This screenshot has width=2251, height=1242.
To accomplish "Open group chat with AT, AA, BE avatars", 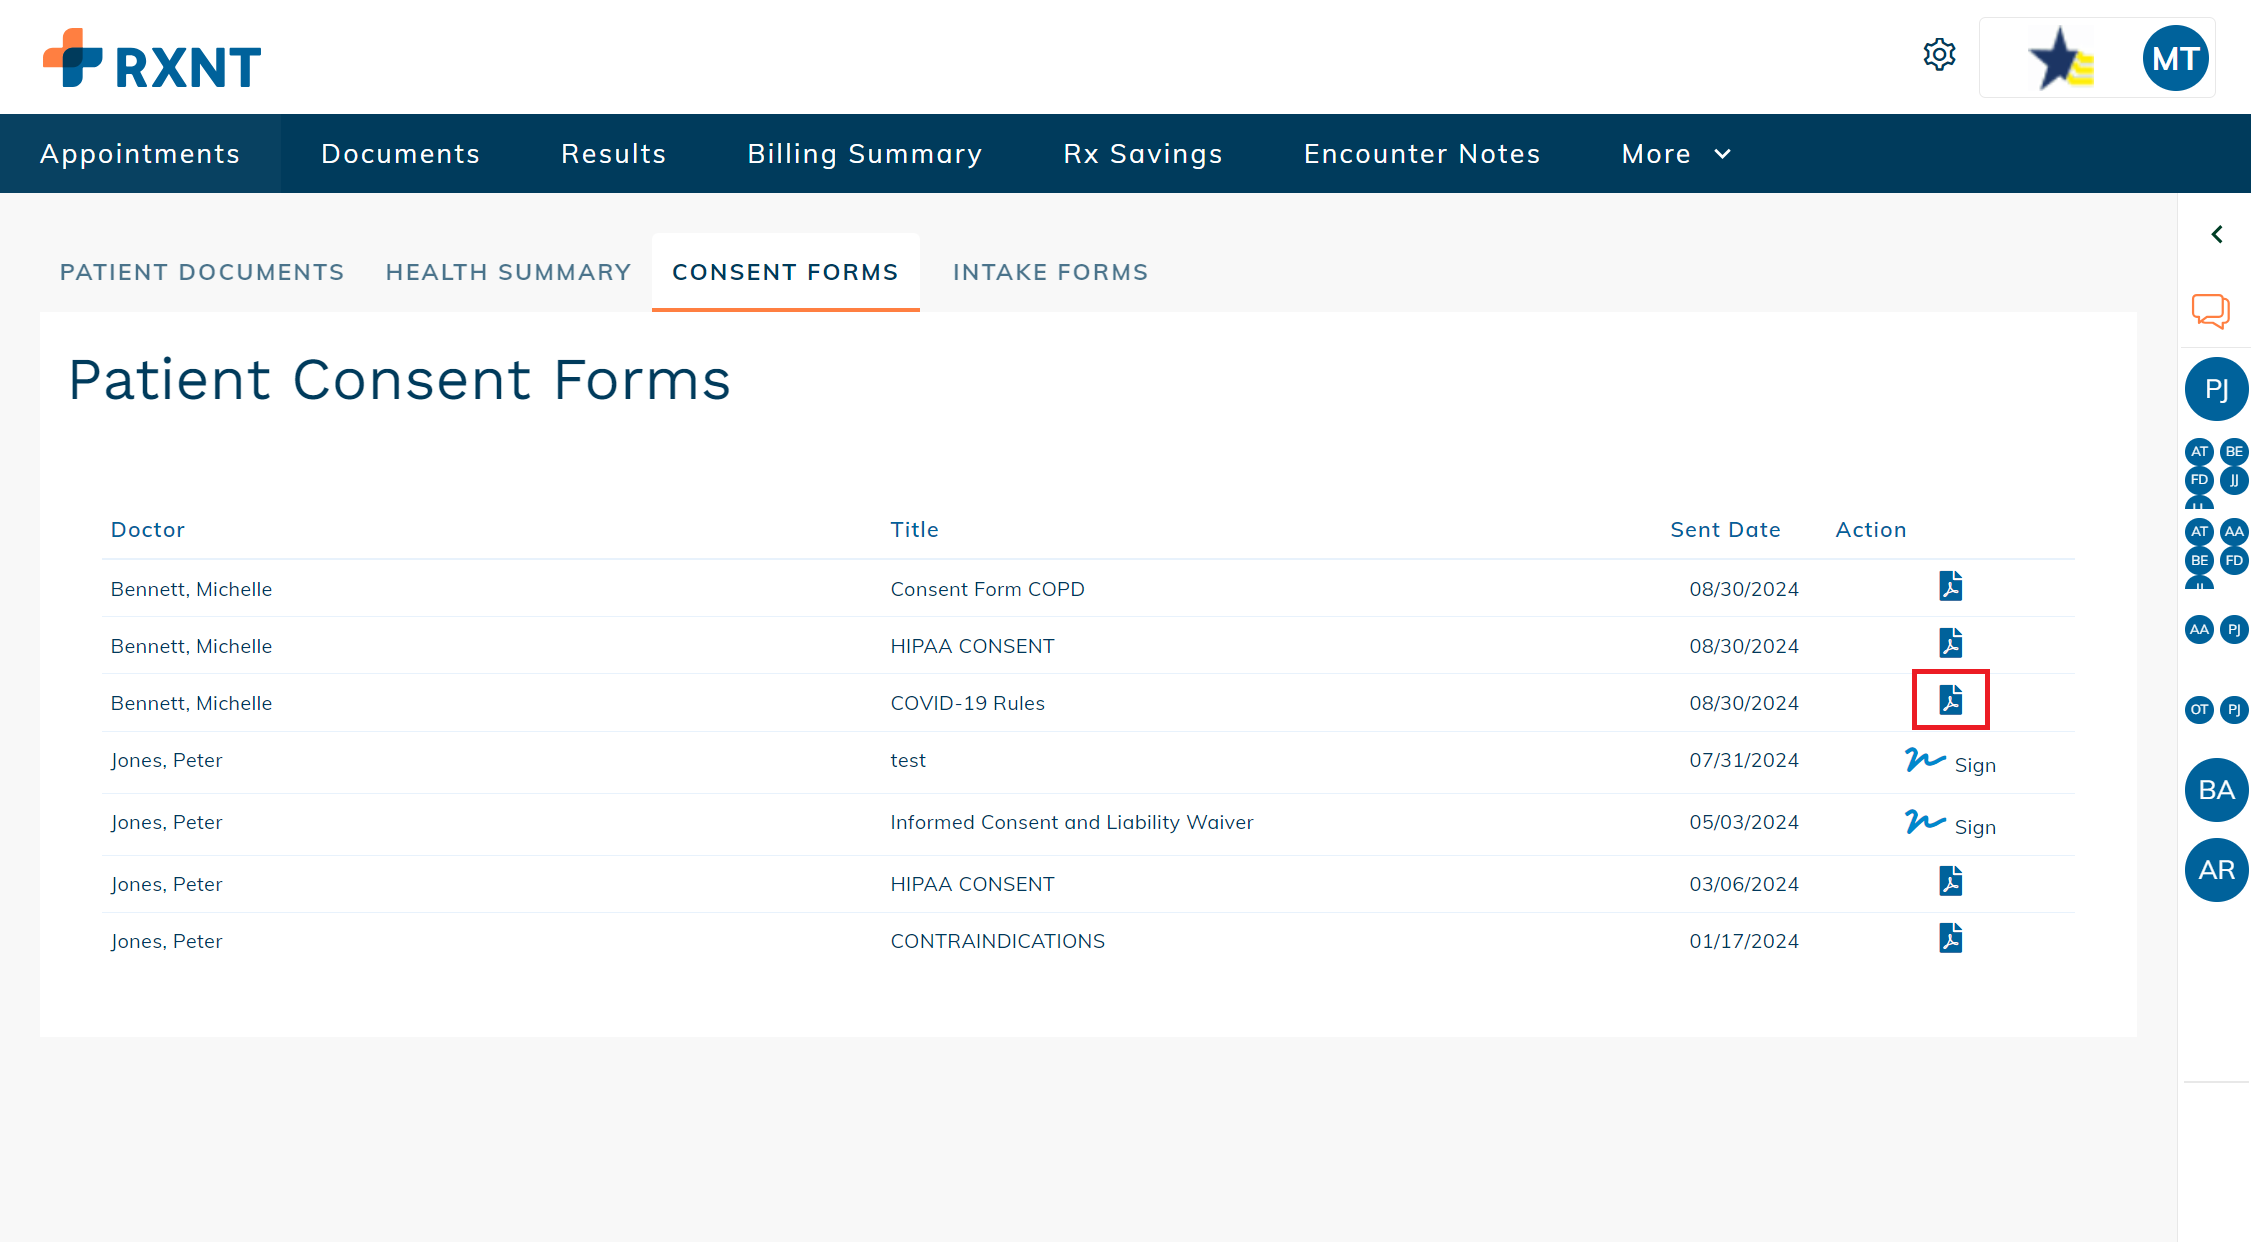I will [x=2216, y=552].
